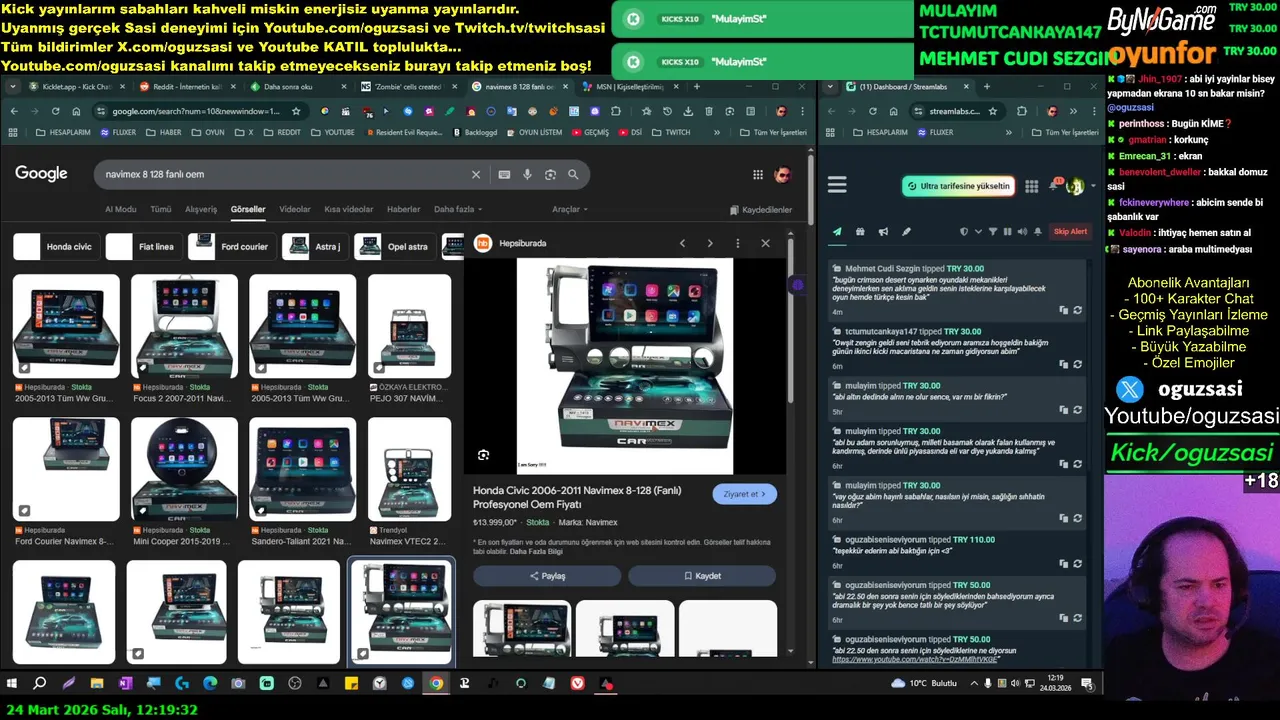1280x720 pixels.
Task: Select the gift icon tab in Streamlabs
Action: (x=860, y=231)
